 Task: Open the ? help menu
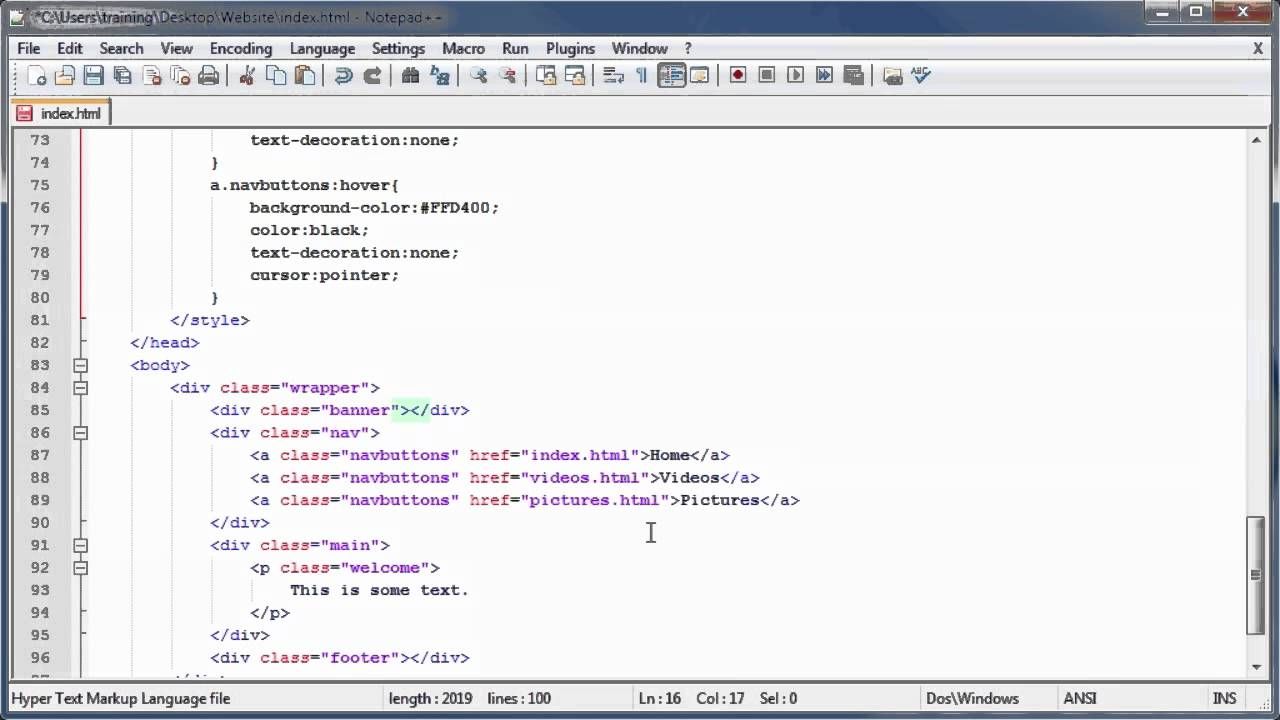coord(688,48)
